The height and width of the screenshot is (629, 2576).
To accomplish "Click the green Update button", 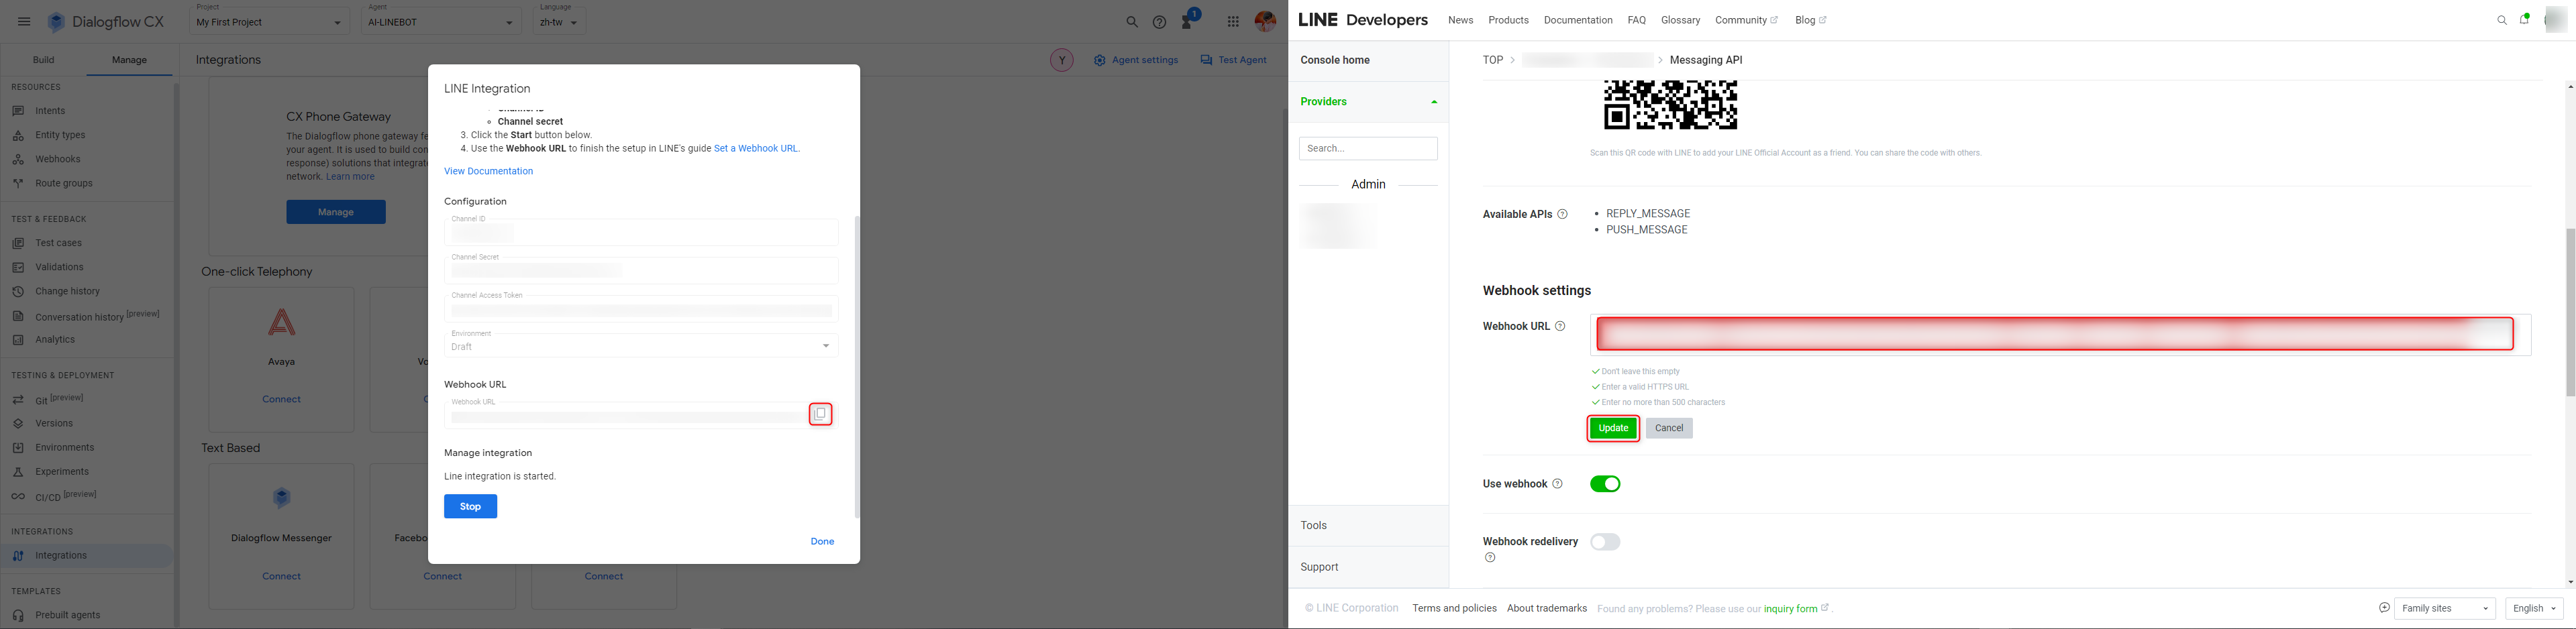I will (x=1613, y=428).
